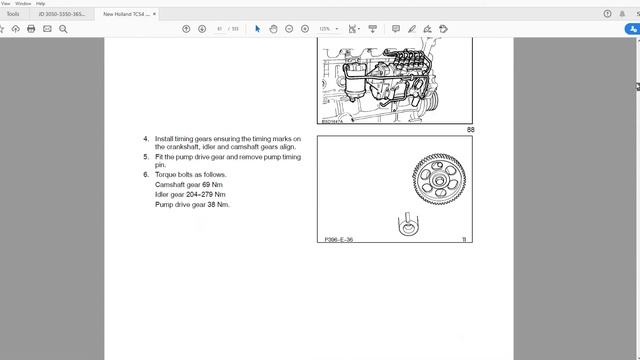Screen dimensions: 640x360
Task: Click the text 'Pump drive gear 38 Nm.'
Action: pyautogui.click(x=192, y=204)
